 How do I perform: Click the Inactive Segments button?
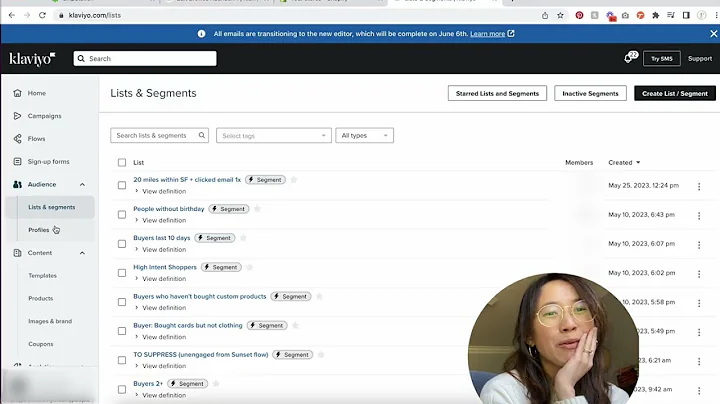click(x=590, y=93)
